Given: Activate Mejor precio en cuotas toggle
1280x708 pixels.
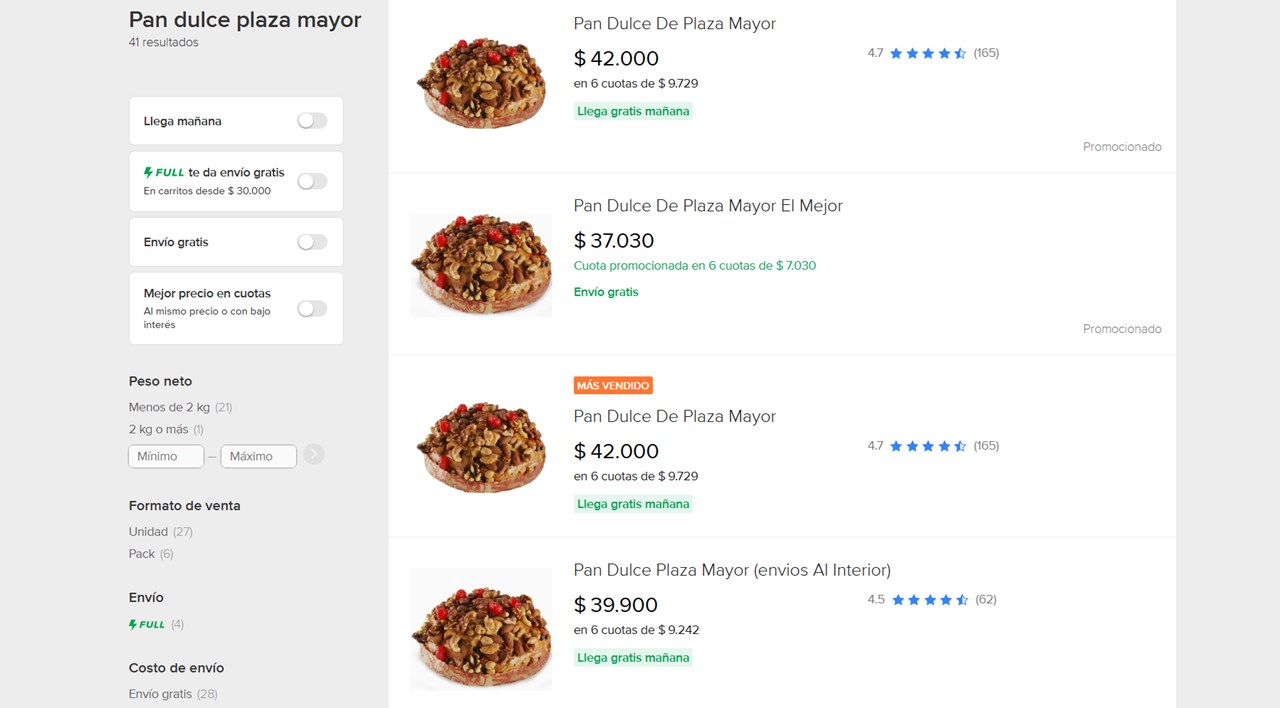Looking at the screenshot, I should 311,308.
